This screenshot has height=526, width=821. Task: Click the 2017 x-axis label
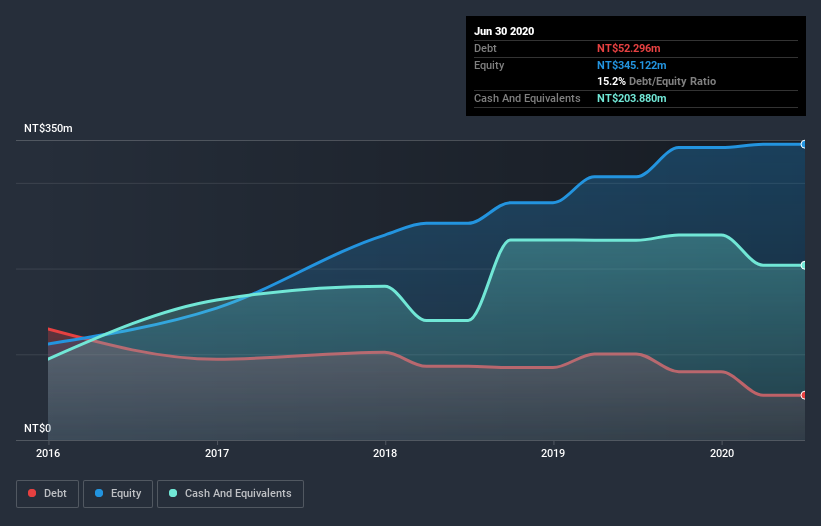(217, 453)
